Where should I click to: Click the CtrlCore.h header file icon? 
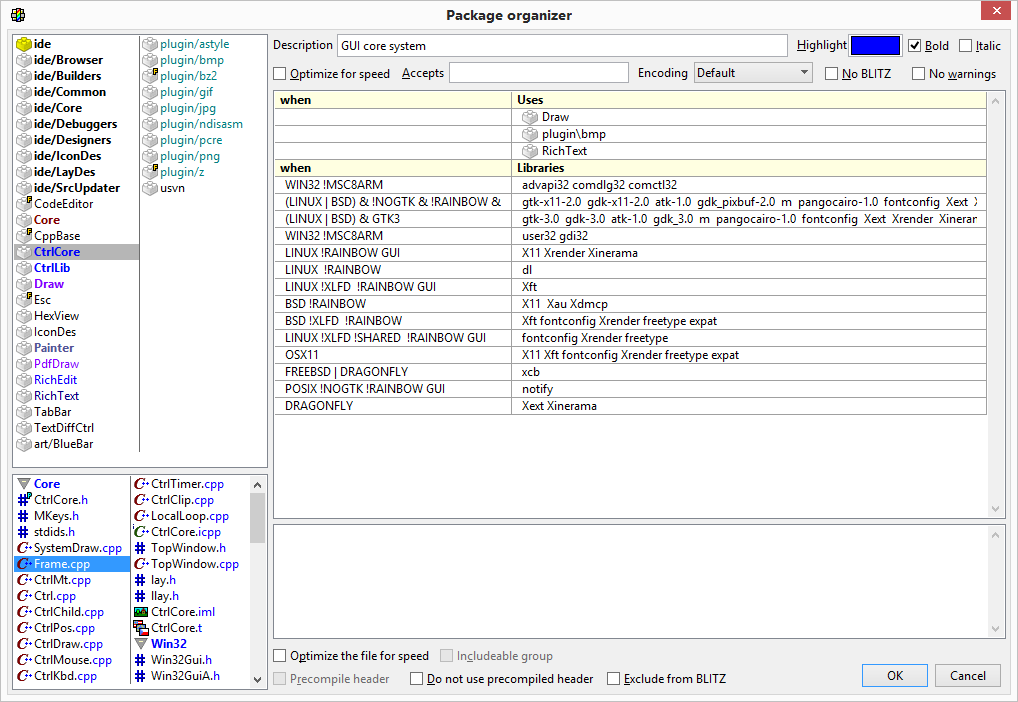click(24, 500)
